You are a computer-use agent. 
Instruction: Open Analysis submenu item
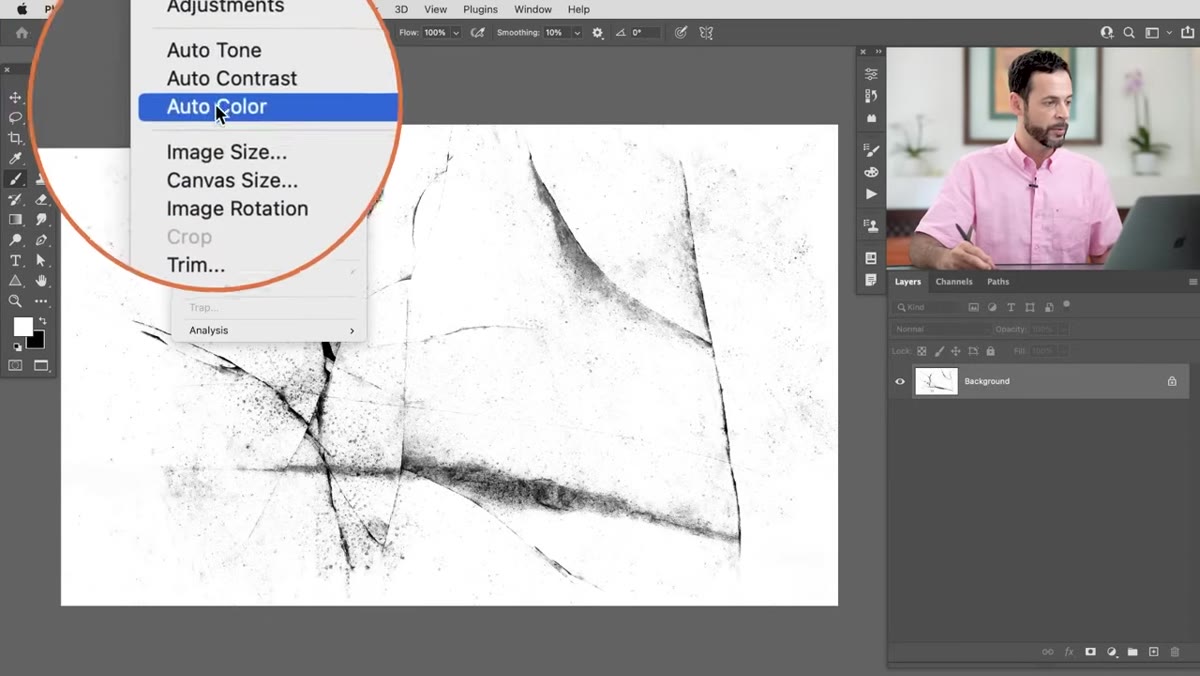click(269, 330)
